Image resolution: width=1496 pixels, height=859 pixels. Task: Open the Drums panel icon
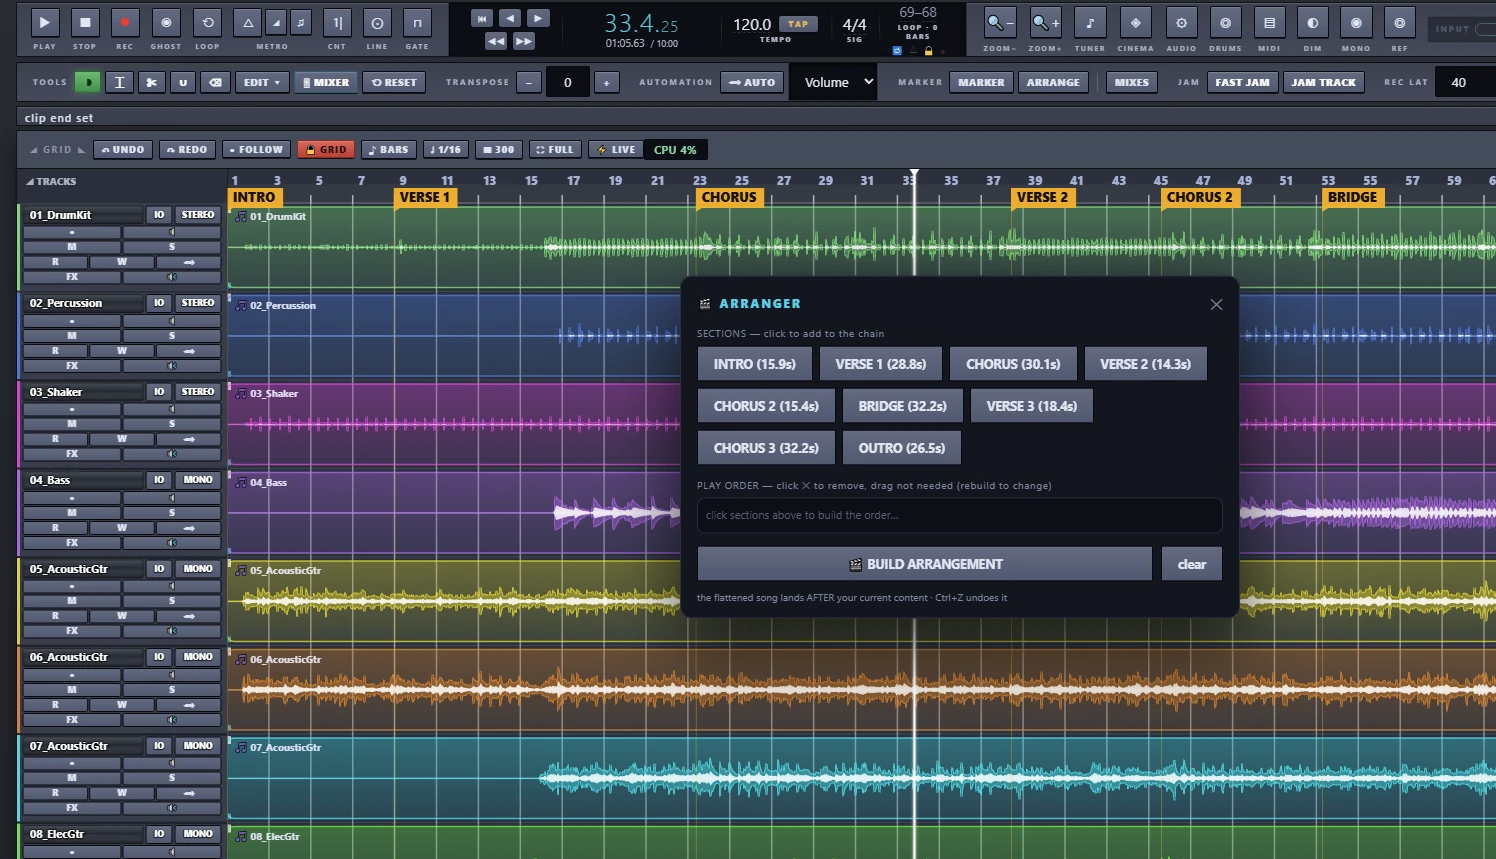click(x=1225, y=22)
